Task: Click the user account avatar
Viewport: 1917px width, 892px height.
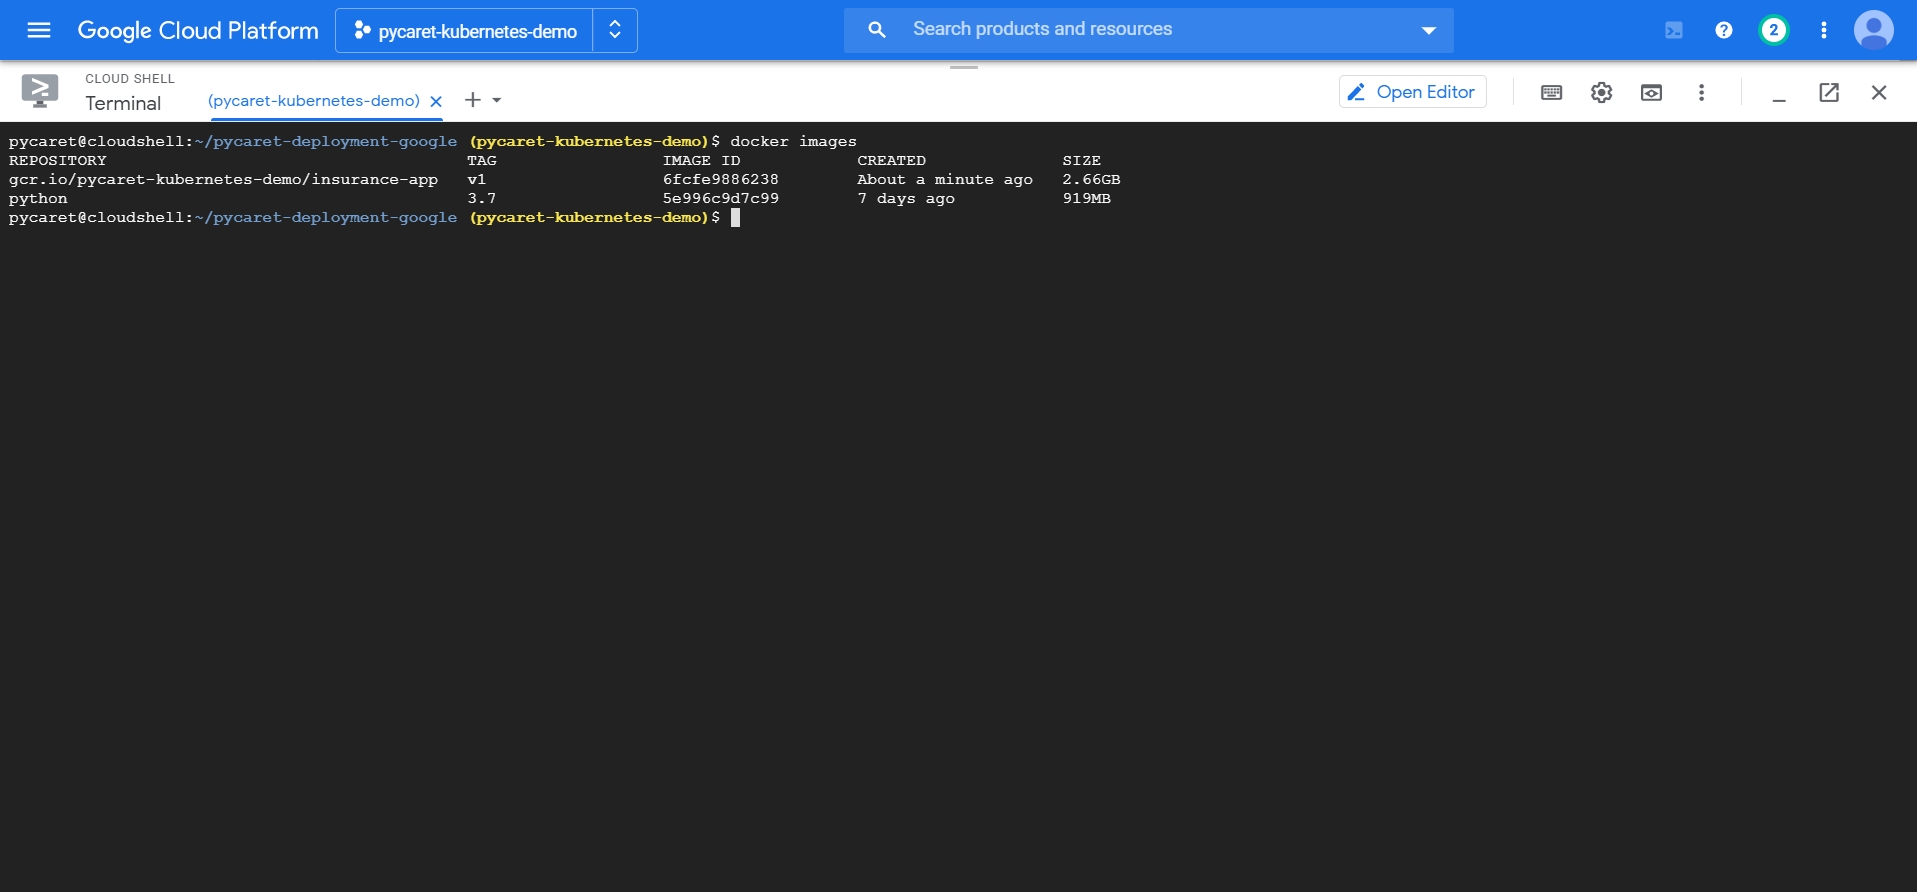Action: 1873,30
